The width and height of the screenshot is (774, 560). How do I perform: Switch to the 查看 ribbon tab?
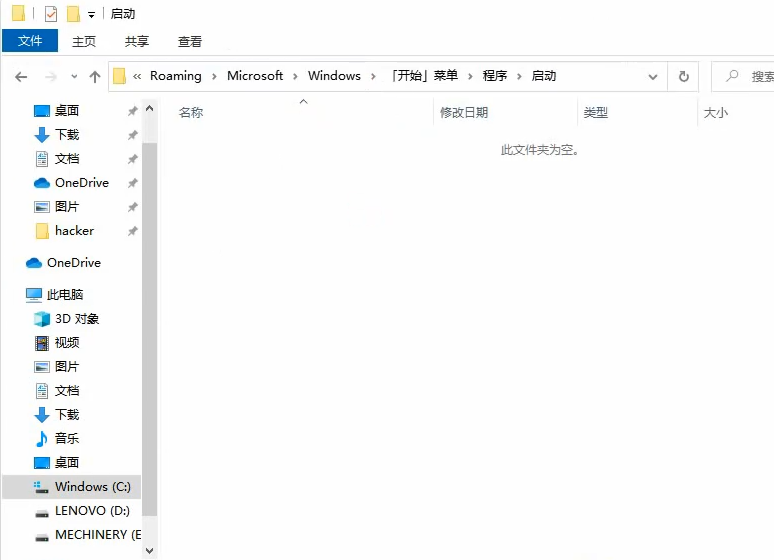[190, 41]
